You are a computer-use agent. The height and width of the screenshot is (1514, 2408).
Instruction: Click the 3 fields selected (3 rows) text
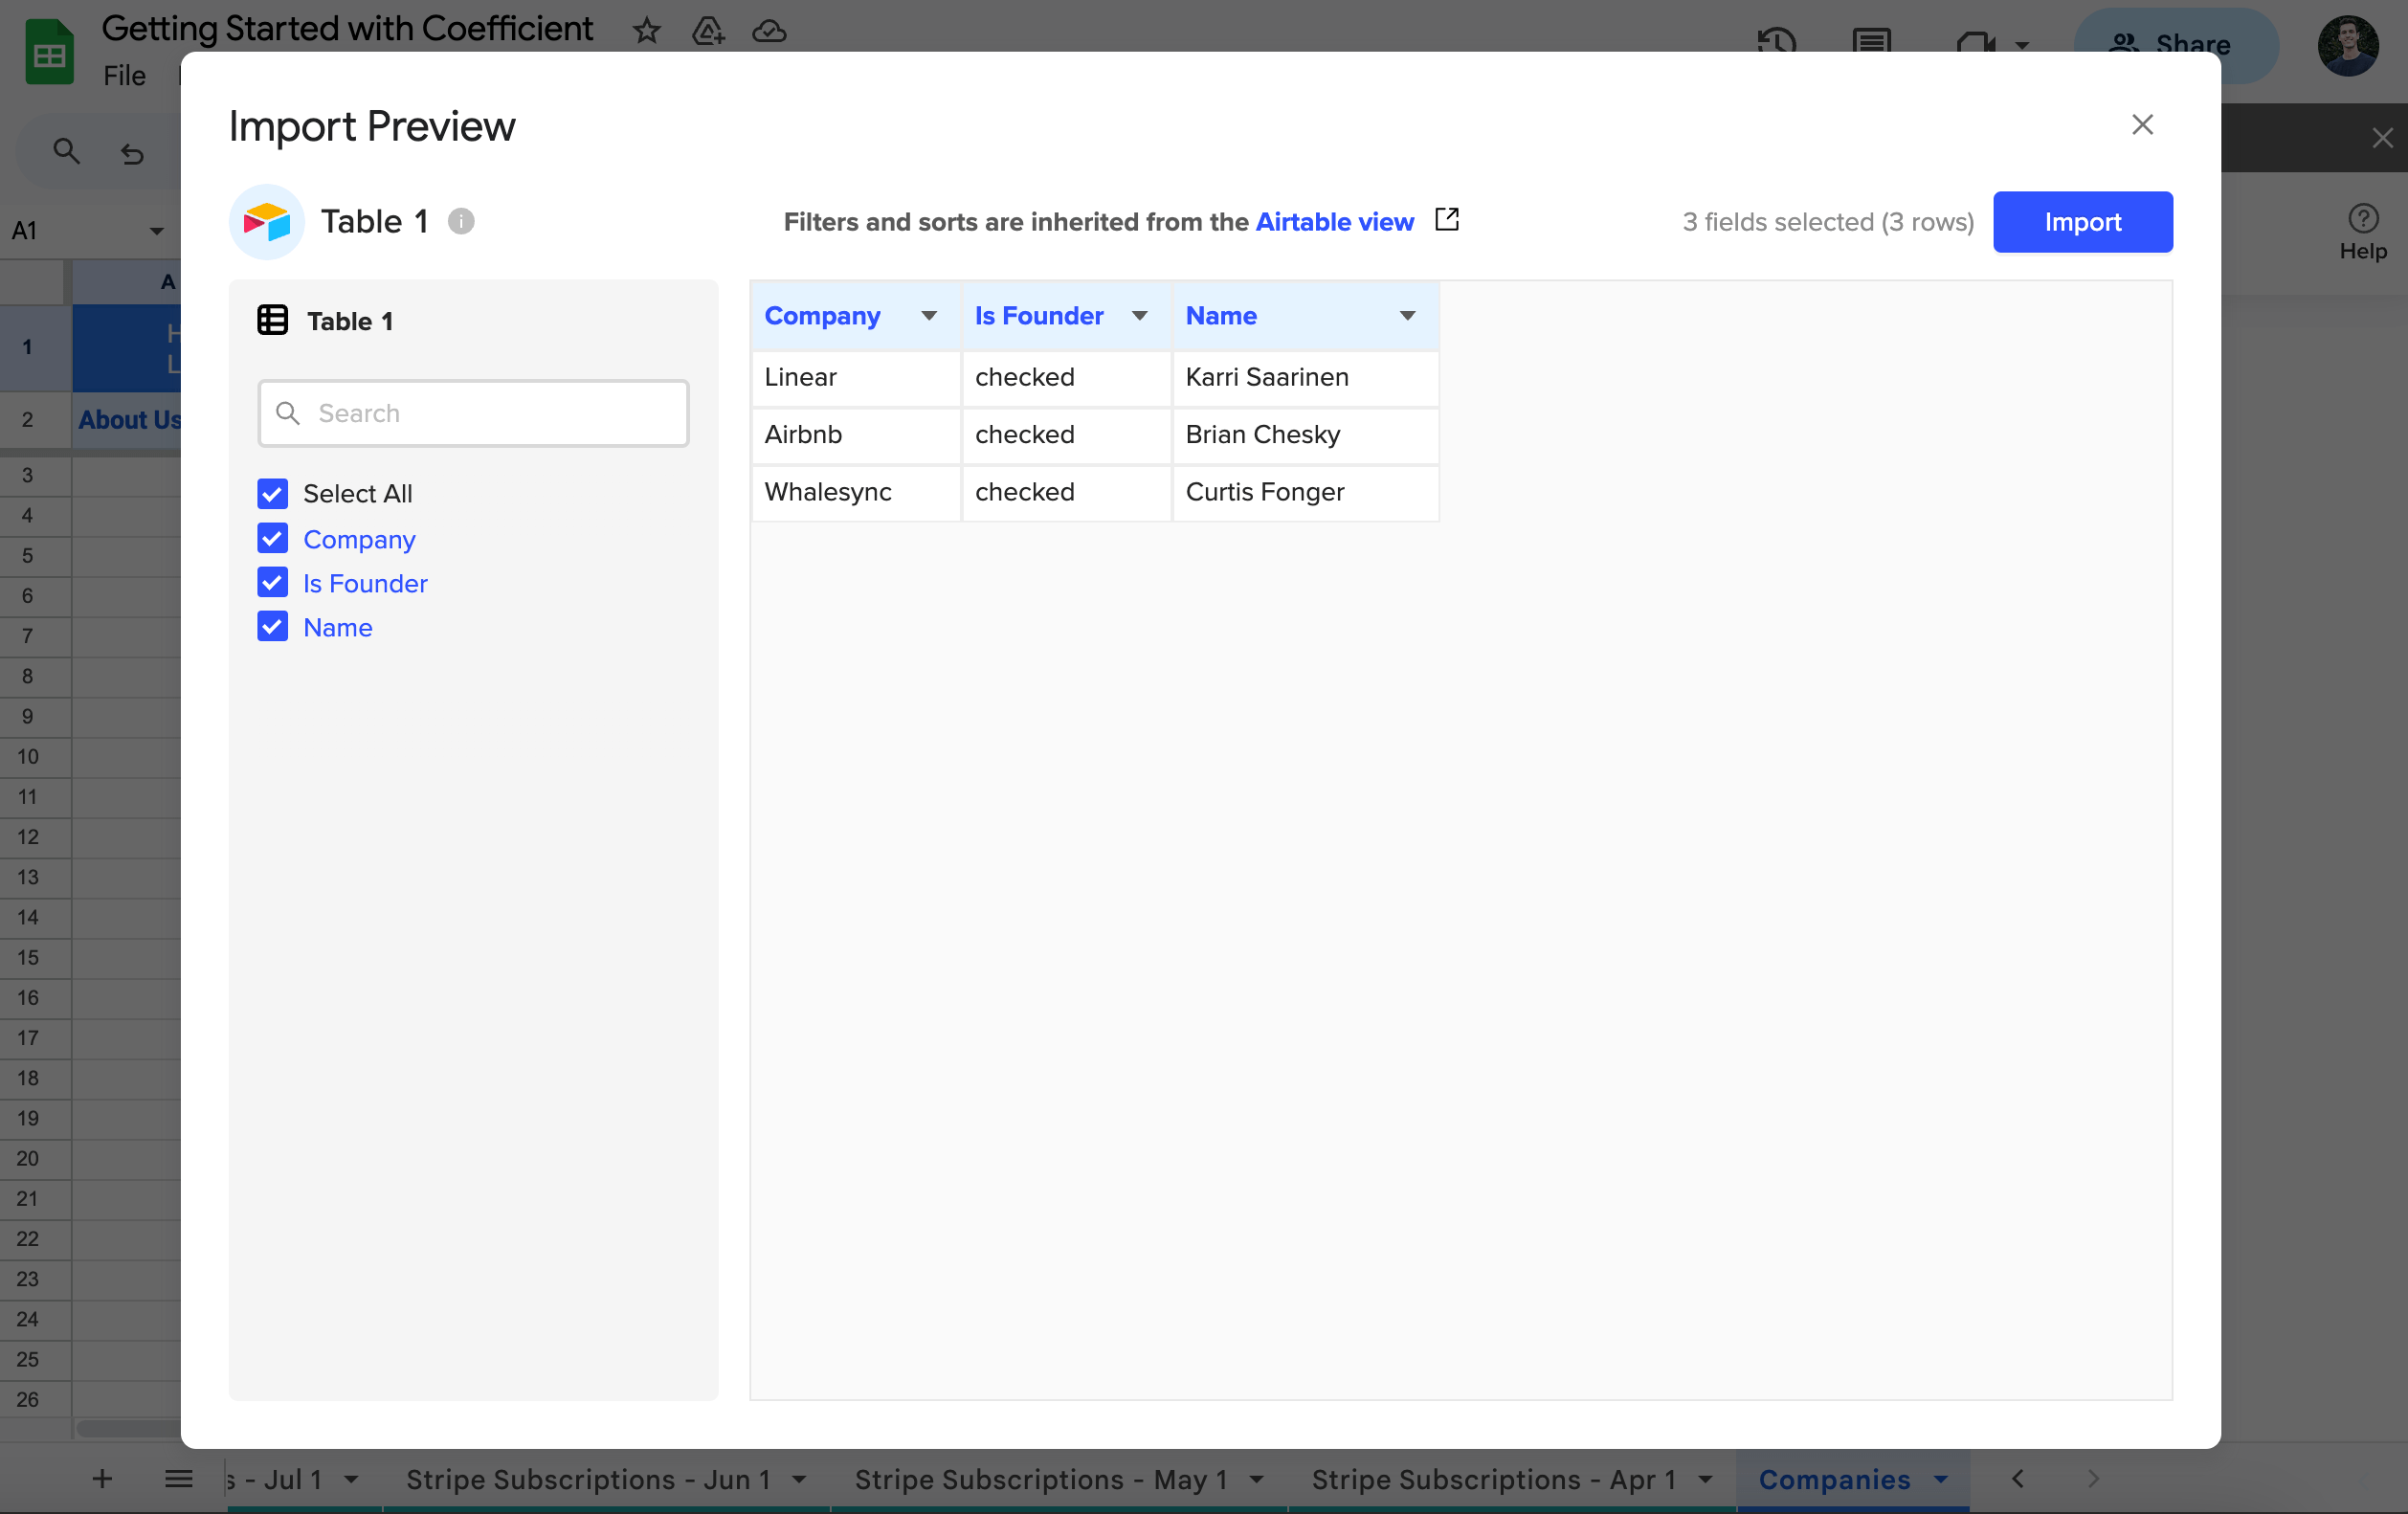tap(1828, 222)
